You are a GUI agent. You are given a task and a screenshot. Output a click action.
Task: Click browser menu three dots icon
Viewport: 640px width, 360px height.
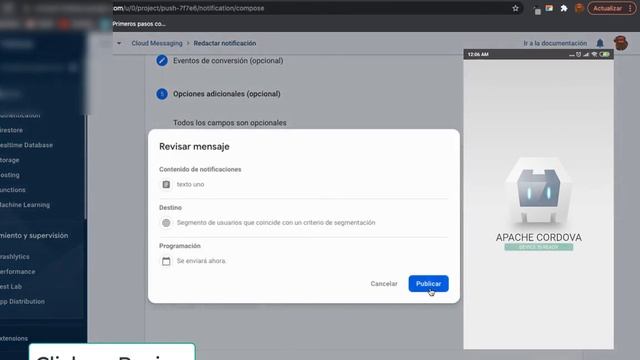631,8
